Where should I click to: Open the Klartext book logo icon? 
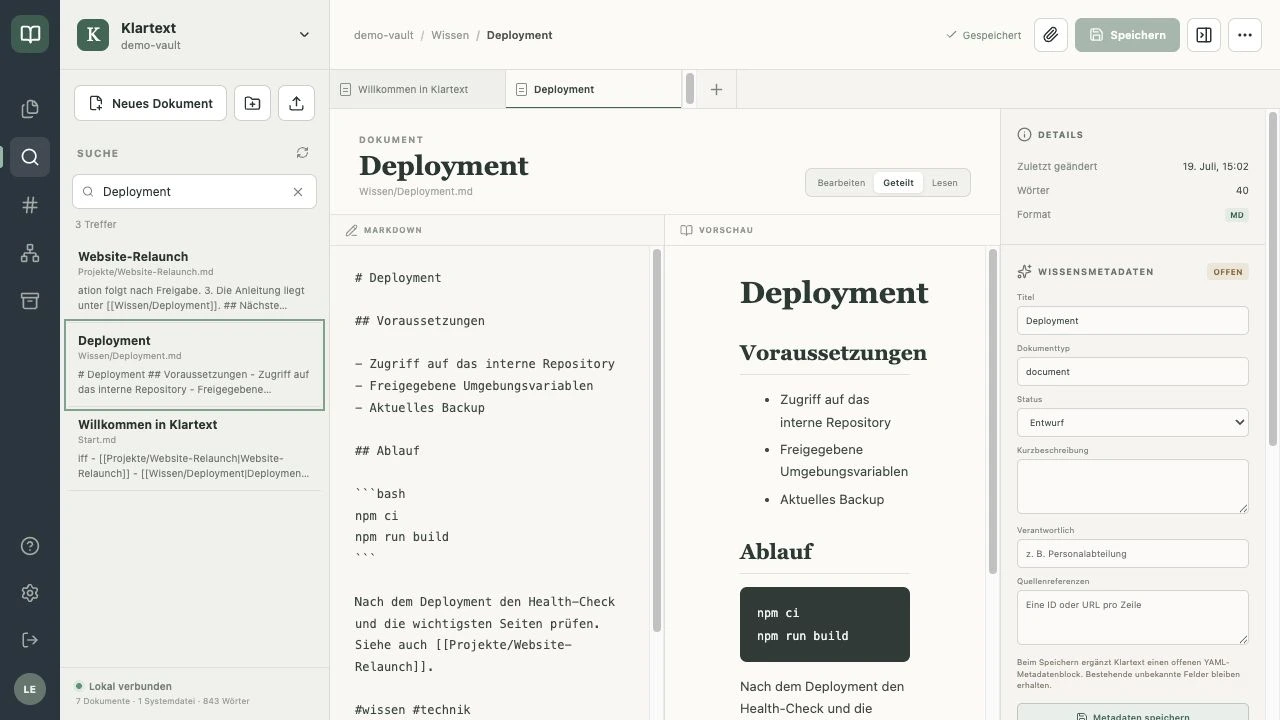pos(30,34)
